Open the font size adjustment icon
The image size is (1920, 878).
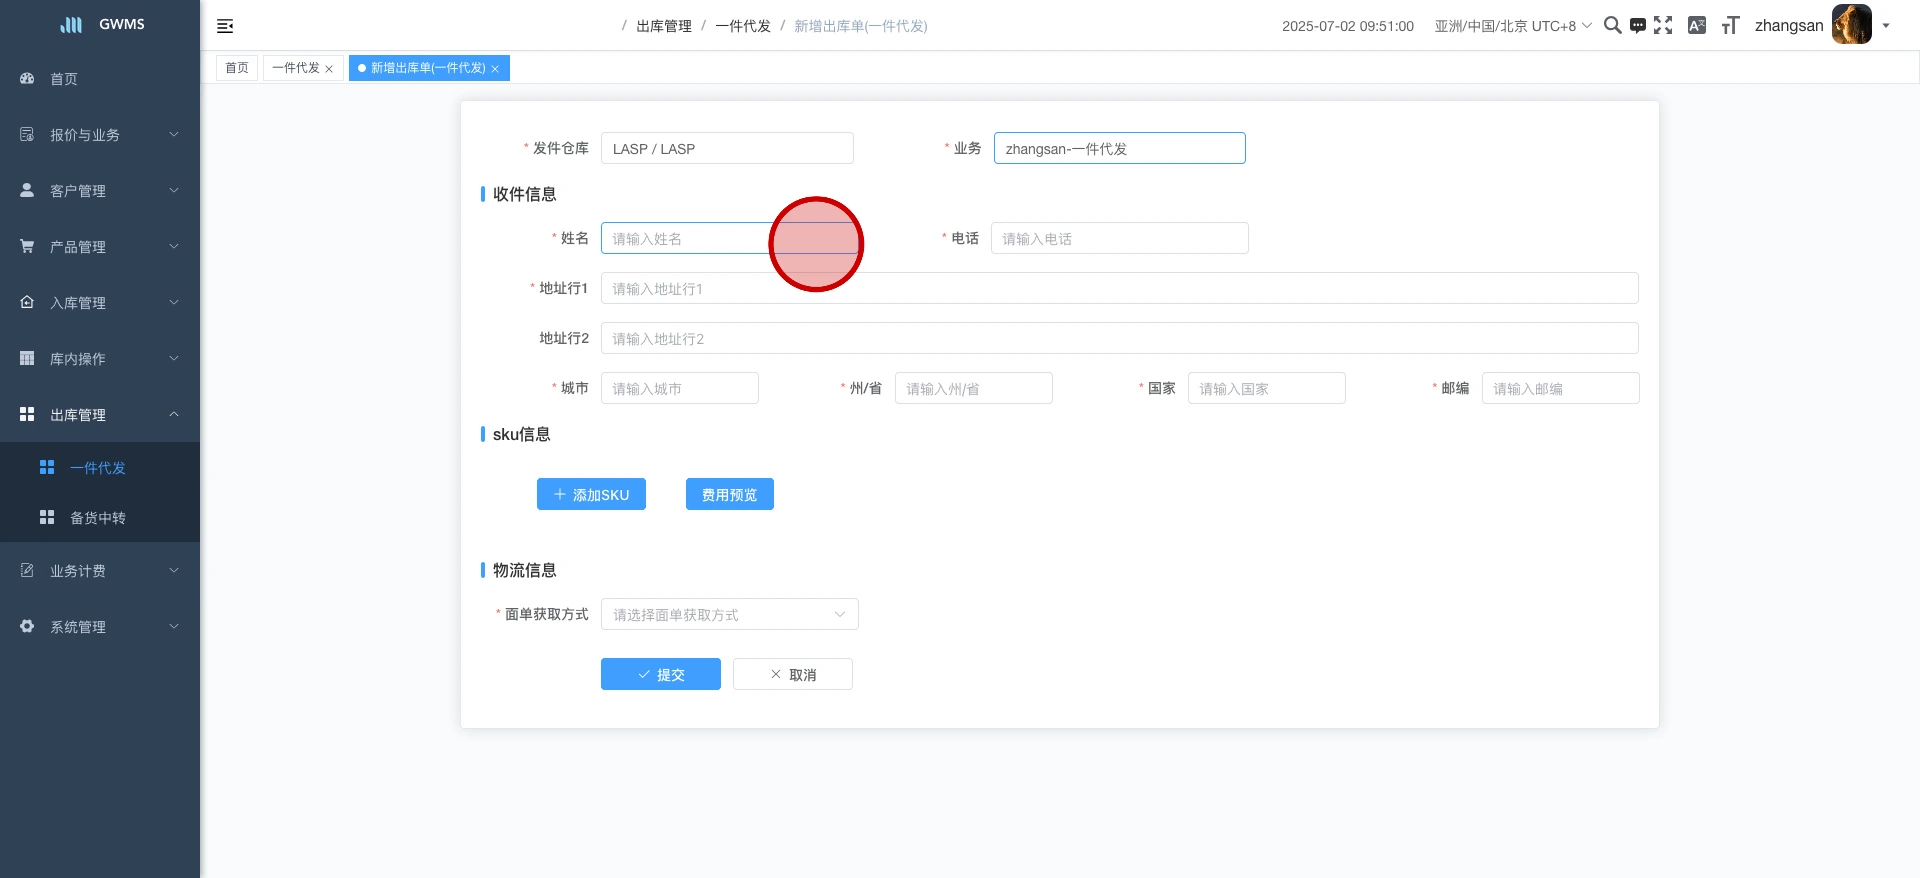(1730, 26)
